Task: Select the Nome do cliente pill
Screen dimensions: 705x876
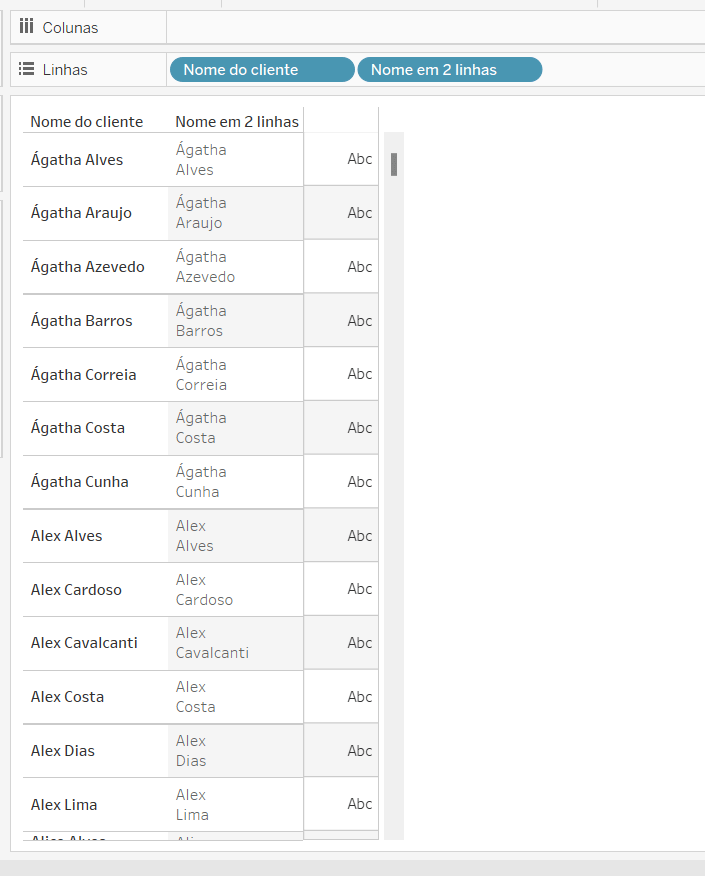Action: (x=262, y=70)
